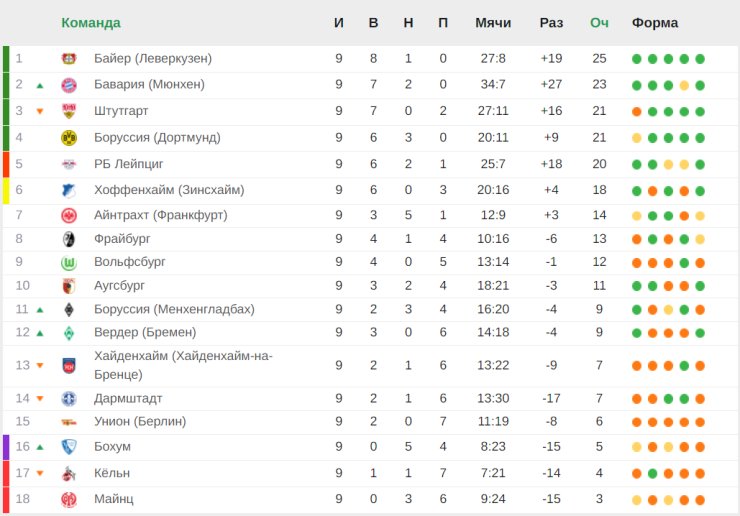Image resolution: width=740 pixels, height=516 pixels.
Task: Sort by the Мячи goals column header
Action: (493, 23)
